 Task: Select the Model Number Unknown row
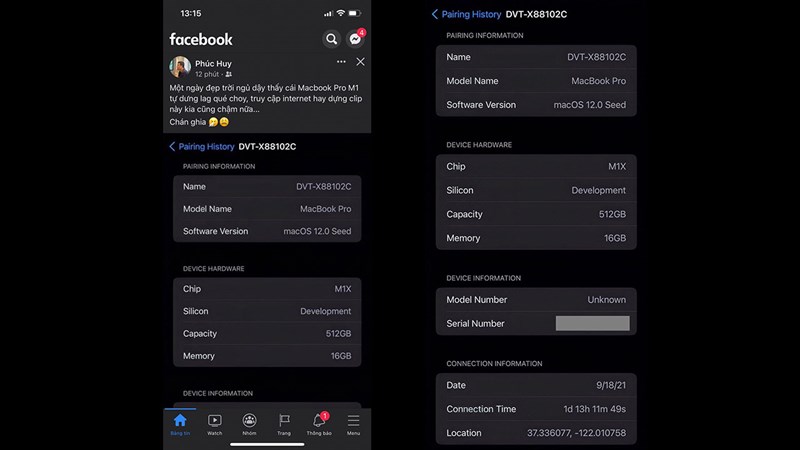[x=536, y=299]
